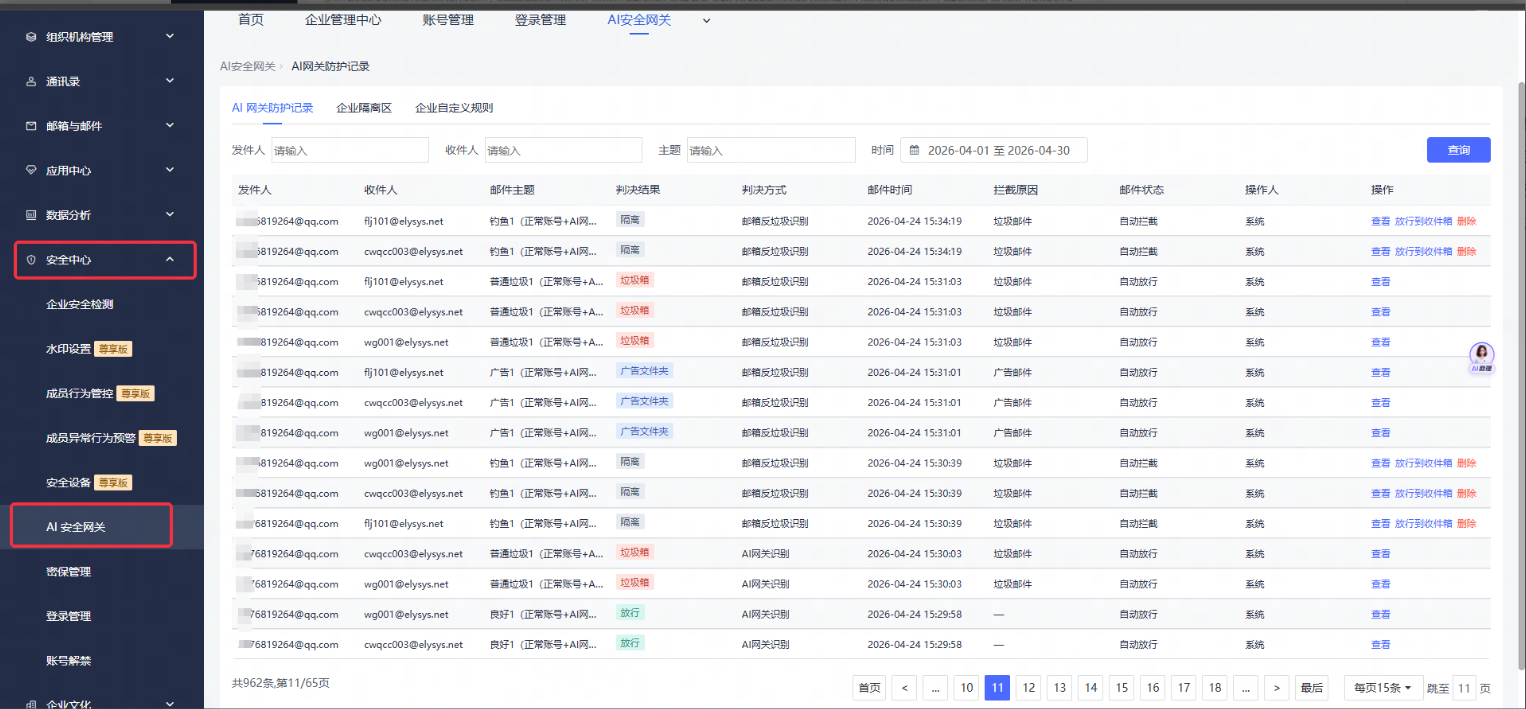Viewport: 1526px width, 709px height.
Task: Click the next page arrow button
Action: click(x=1276, y=687)
